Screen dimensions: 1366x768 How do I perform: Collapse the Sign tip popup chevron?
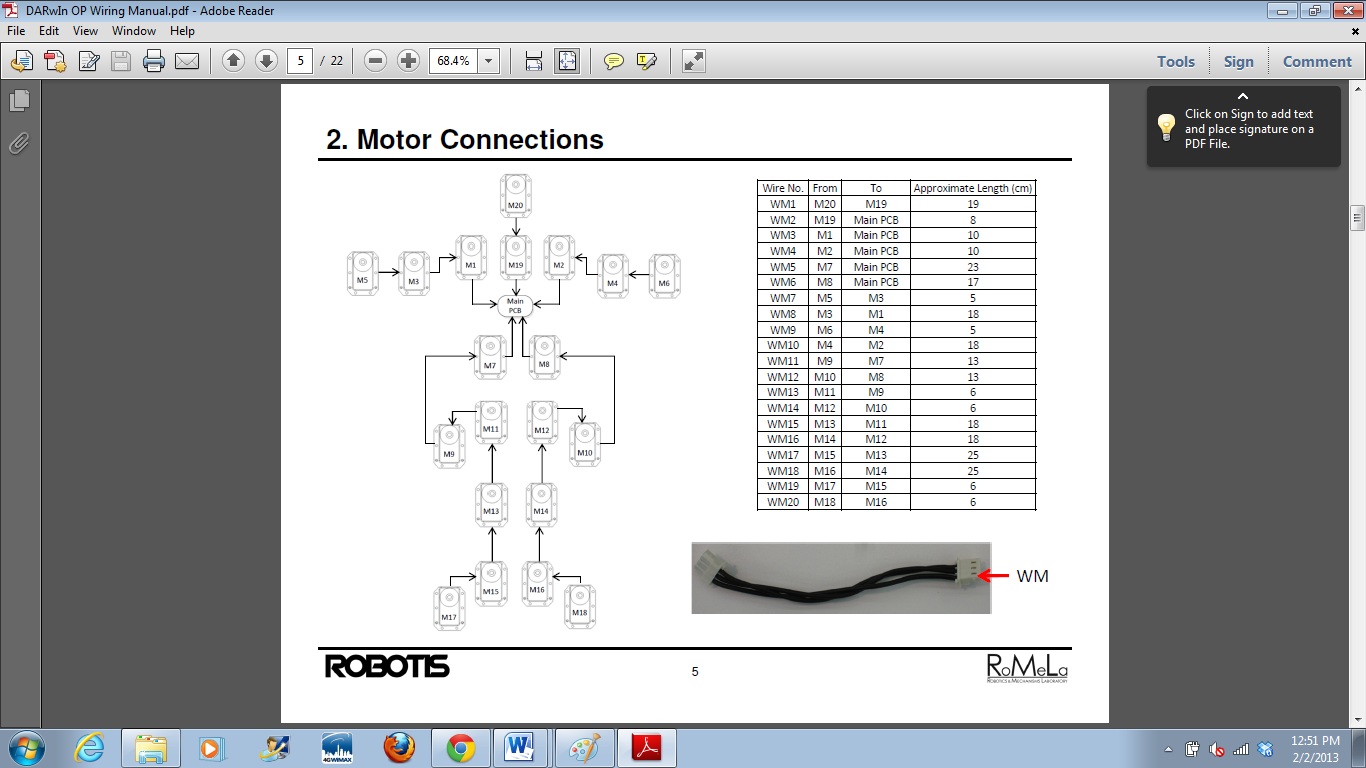pyautogui.click(x=1243, y=96)
